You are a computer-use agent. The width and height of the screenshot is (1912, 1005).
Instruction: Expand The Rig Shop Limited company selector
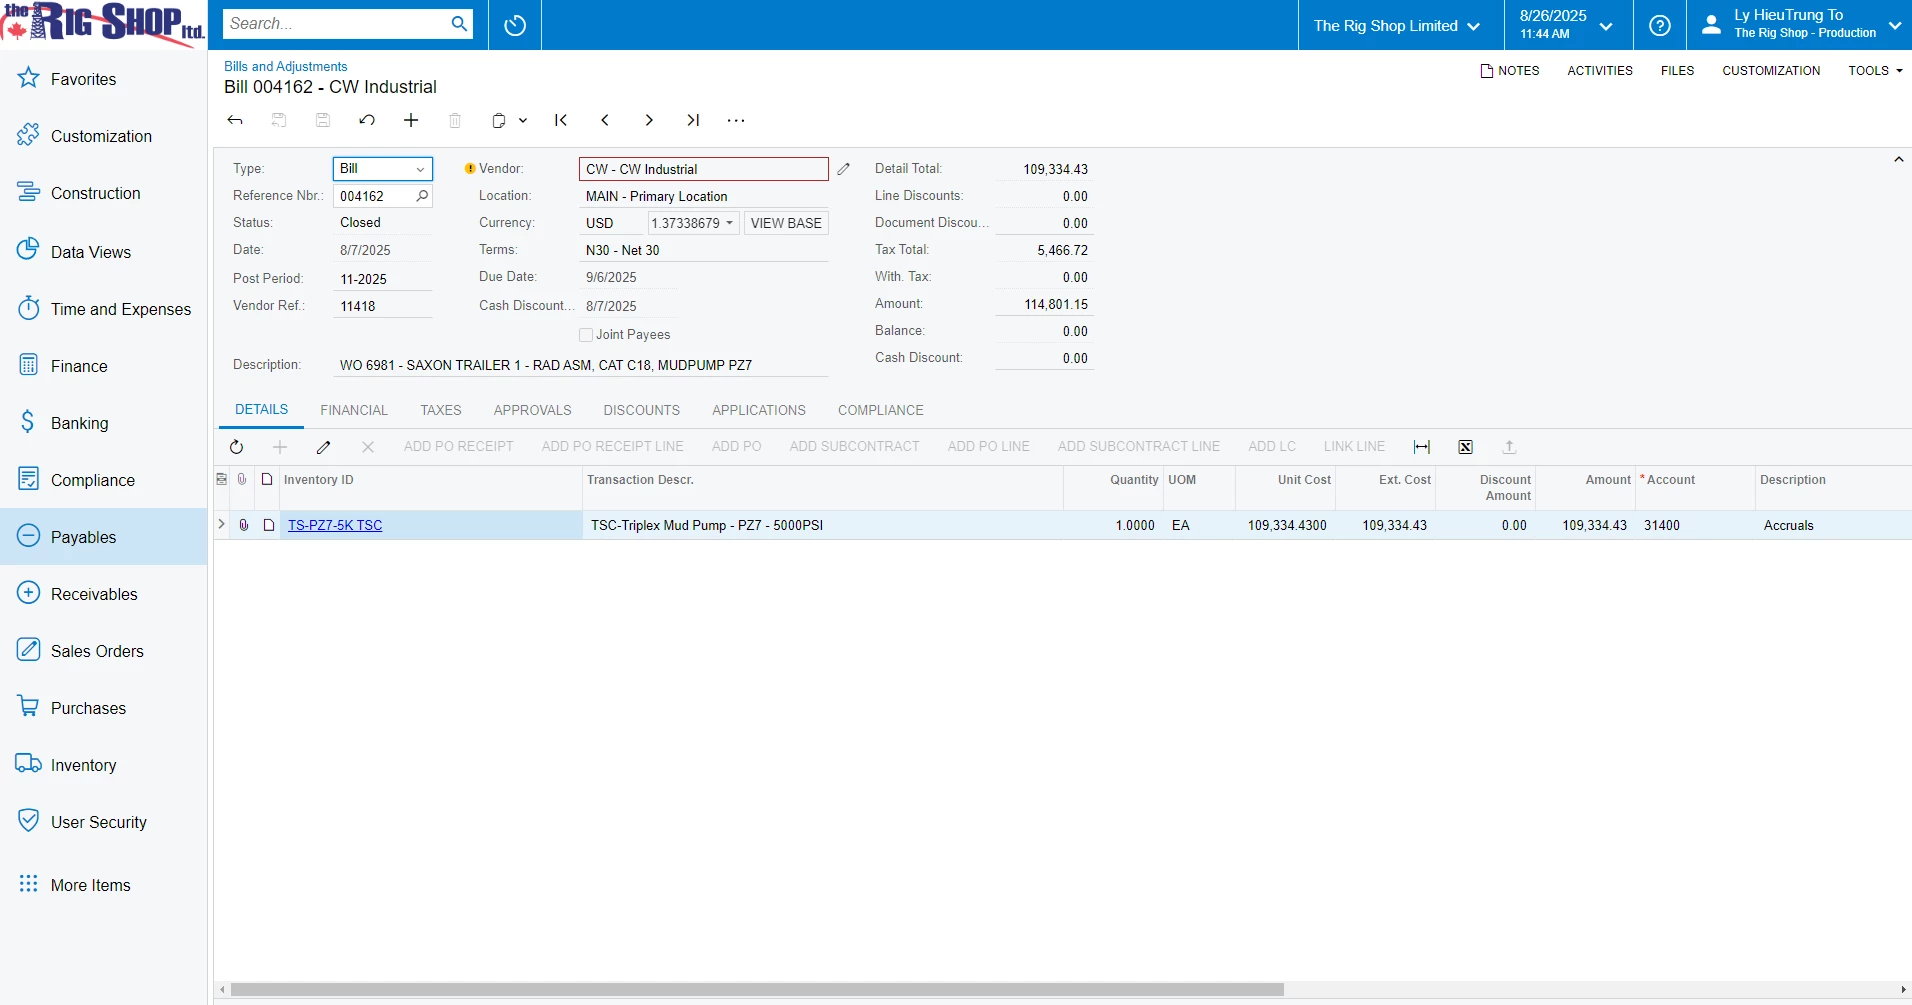tap(1396, 26)
